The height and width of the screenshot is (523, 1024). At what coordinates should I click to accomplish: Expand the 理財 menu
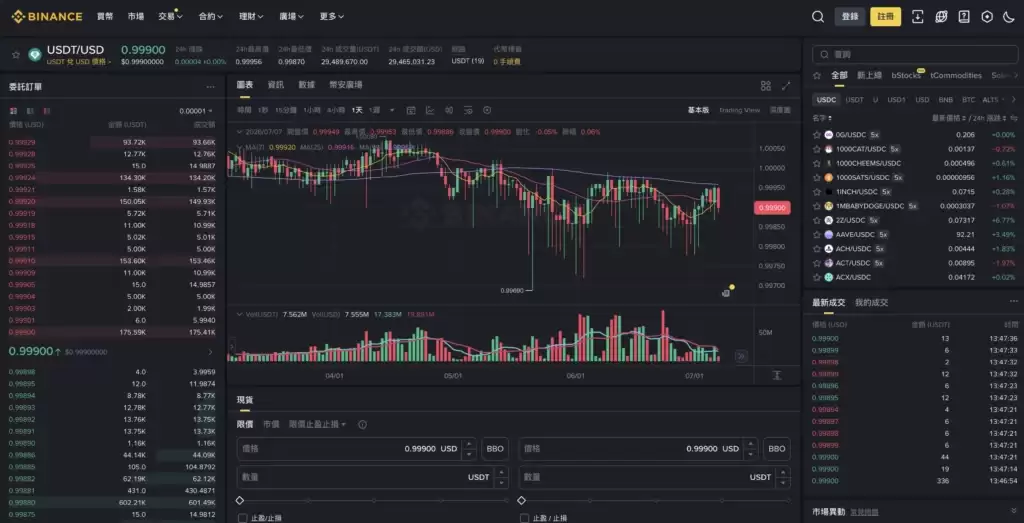tap(251, 16)
